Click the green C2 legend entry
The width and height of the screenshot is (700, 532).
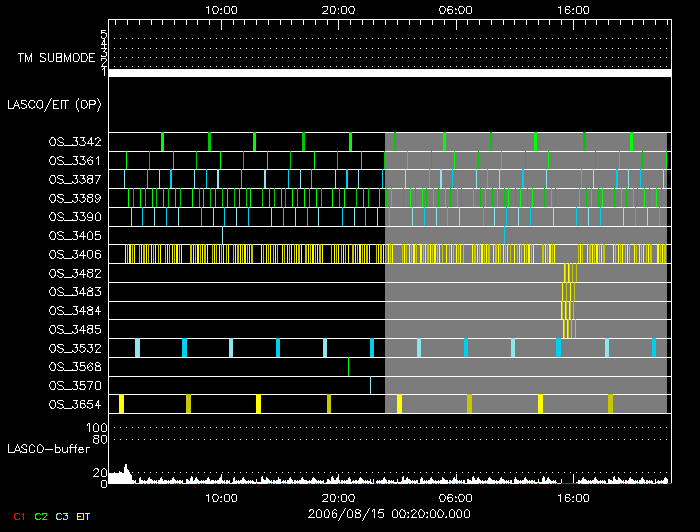click(41, 516)
